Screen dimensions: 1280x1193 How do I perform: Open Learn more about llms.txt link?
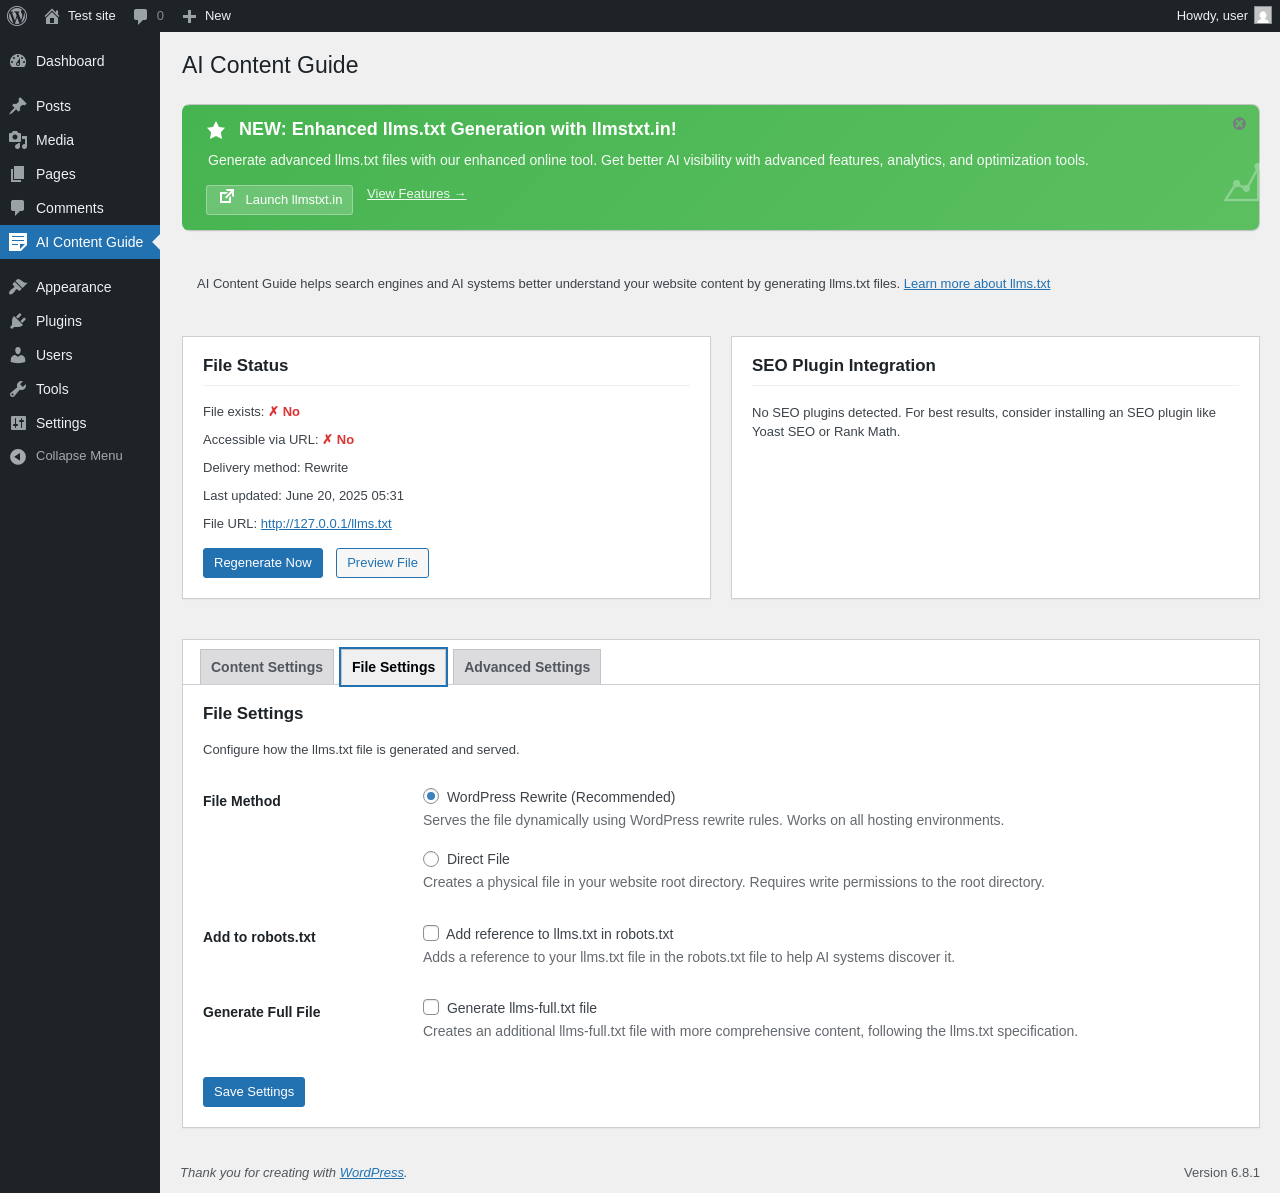(x=977, y=284)
